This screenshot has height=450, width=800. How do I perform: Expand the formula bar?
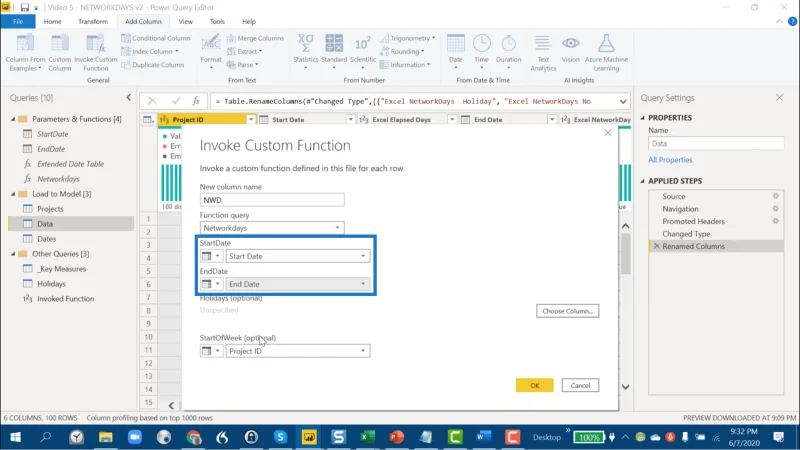pos(623,102)
